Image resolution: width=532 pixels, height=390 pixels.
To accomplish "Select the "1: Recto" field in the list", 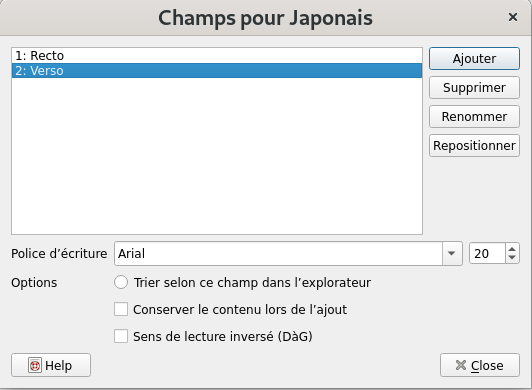I will (x=217, y=55).
